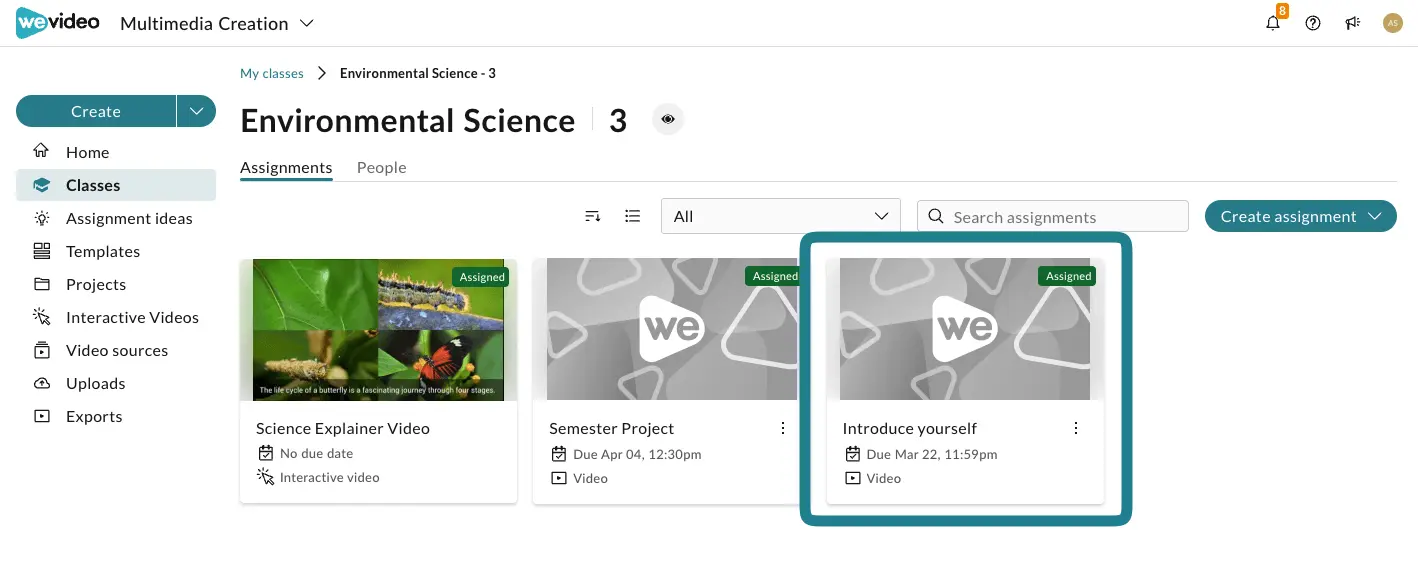Open the AS user avatar menu
Screen dimensions: 1418x572
pos(1393,23)
